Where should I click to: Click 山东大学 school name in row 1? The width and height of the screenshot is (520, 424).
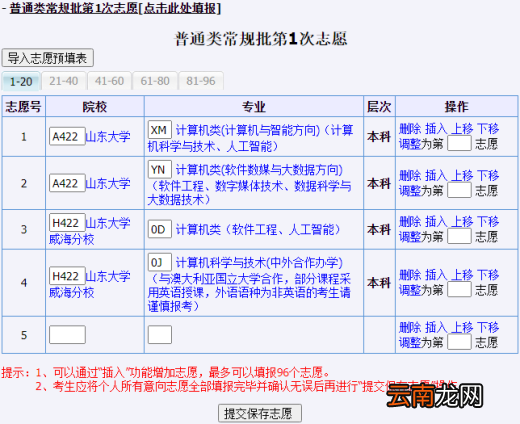(108, 136)
